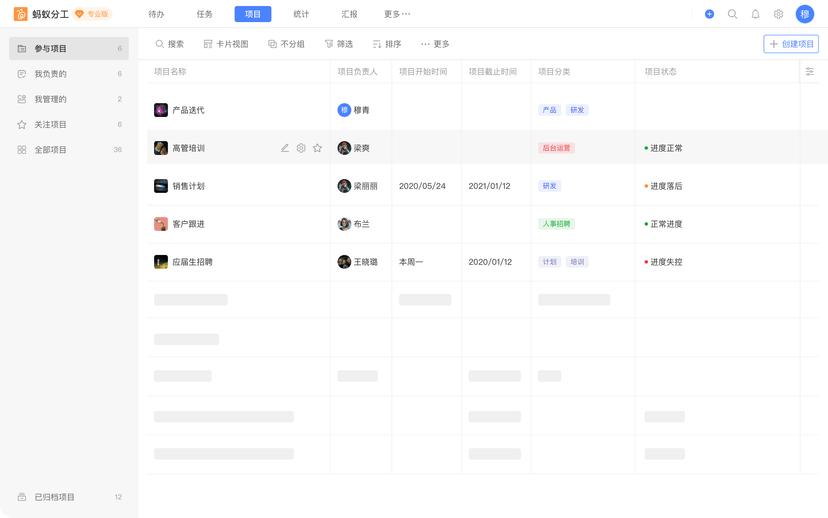Switch to the 统计 tab
This screenshot has width=828, height=518.
click(301, 14)
